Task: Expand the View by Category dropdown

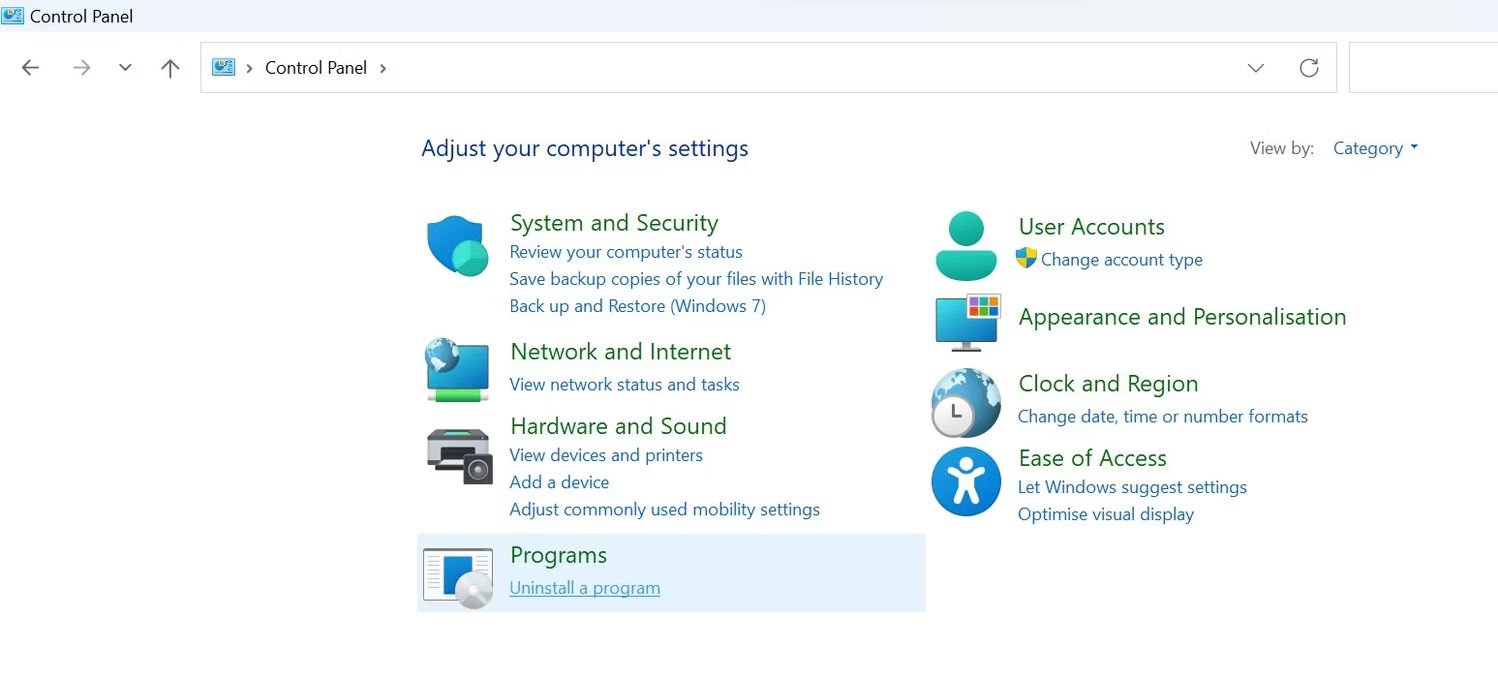Action: (1376, 148)
